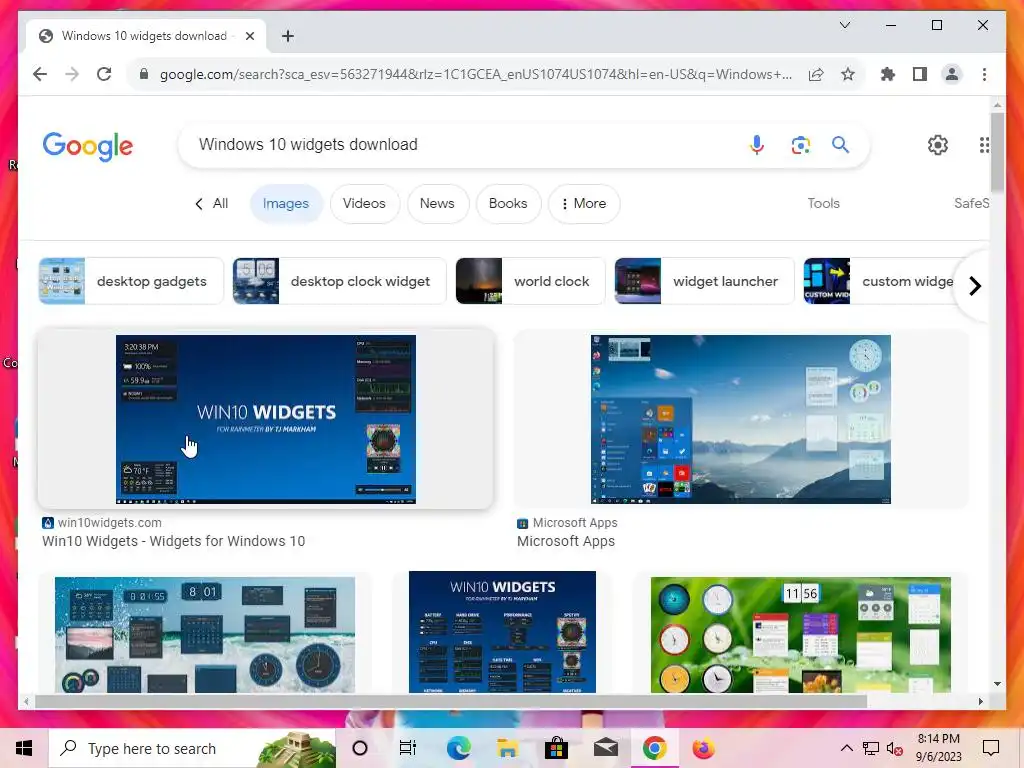
Task: Open tab search chevron in title bar
Action: (844, 25)
